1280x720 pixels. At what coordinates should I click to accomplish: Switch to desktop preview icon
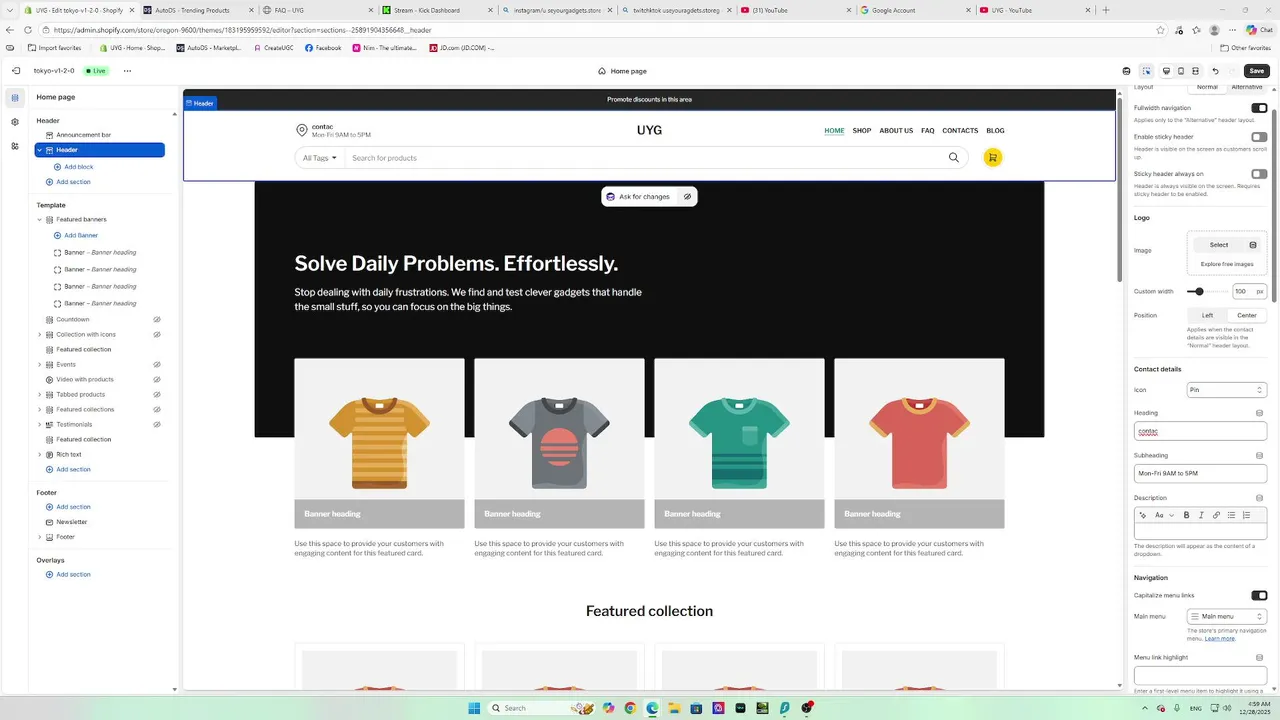click(x=1166, y=71)
